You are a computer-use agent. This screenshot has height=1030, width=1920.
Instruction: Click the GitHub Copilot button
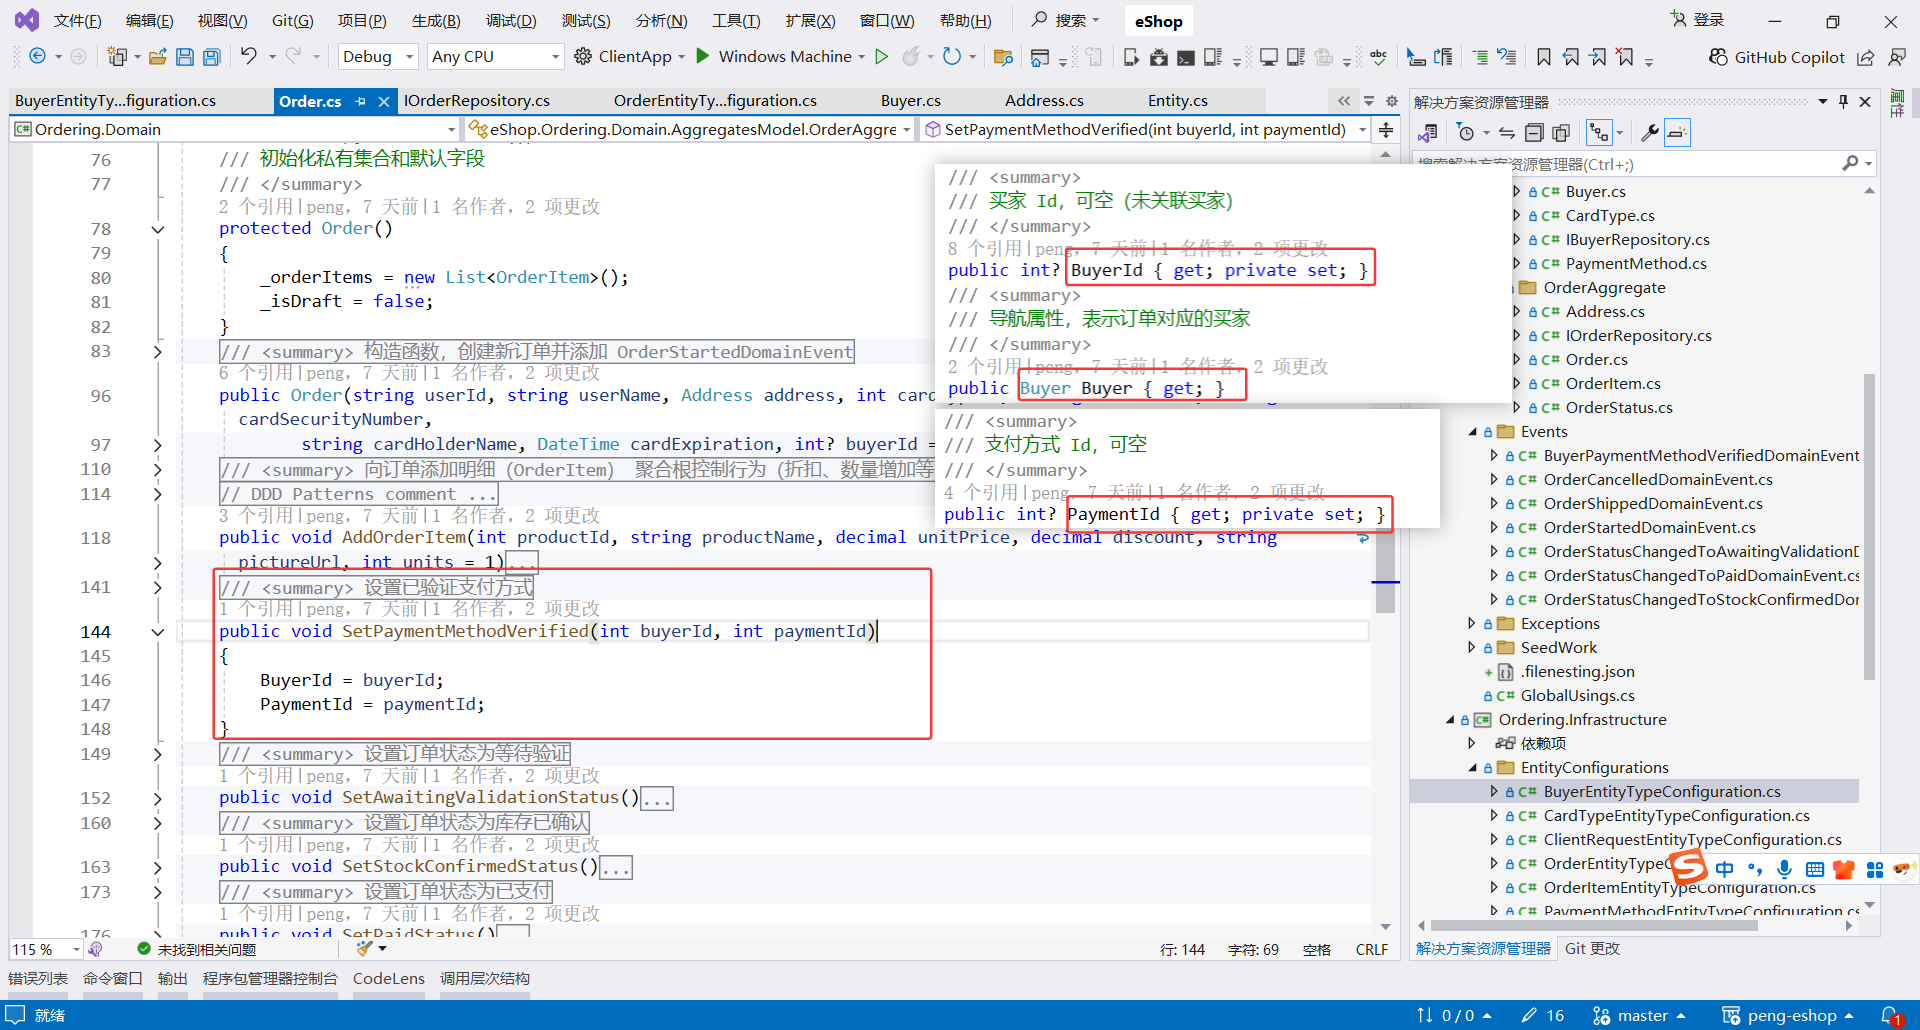point(1777,57)
